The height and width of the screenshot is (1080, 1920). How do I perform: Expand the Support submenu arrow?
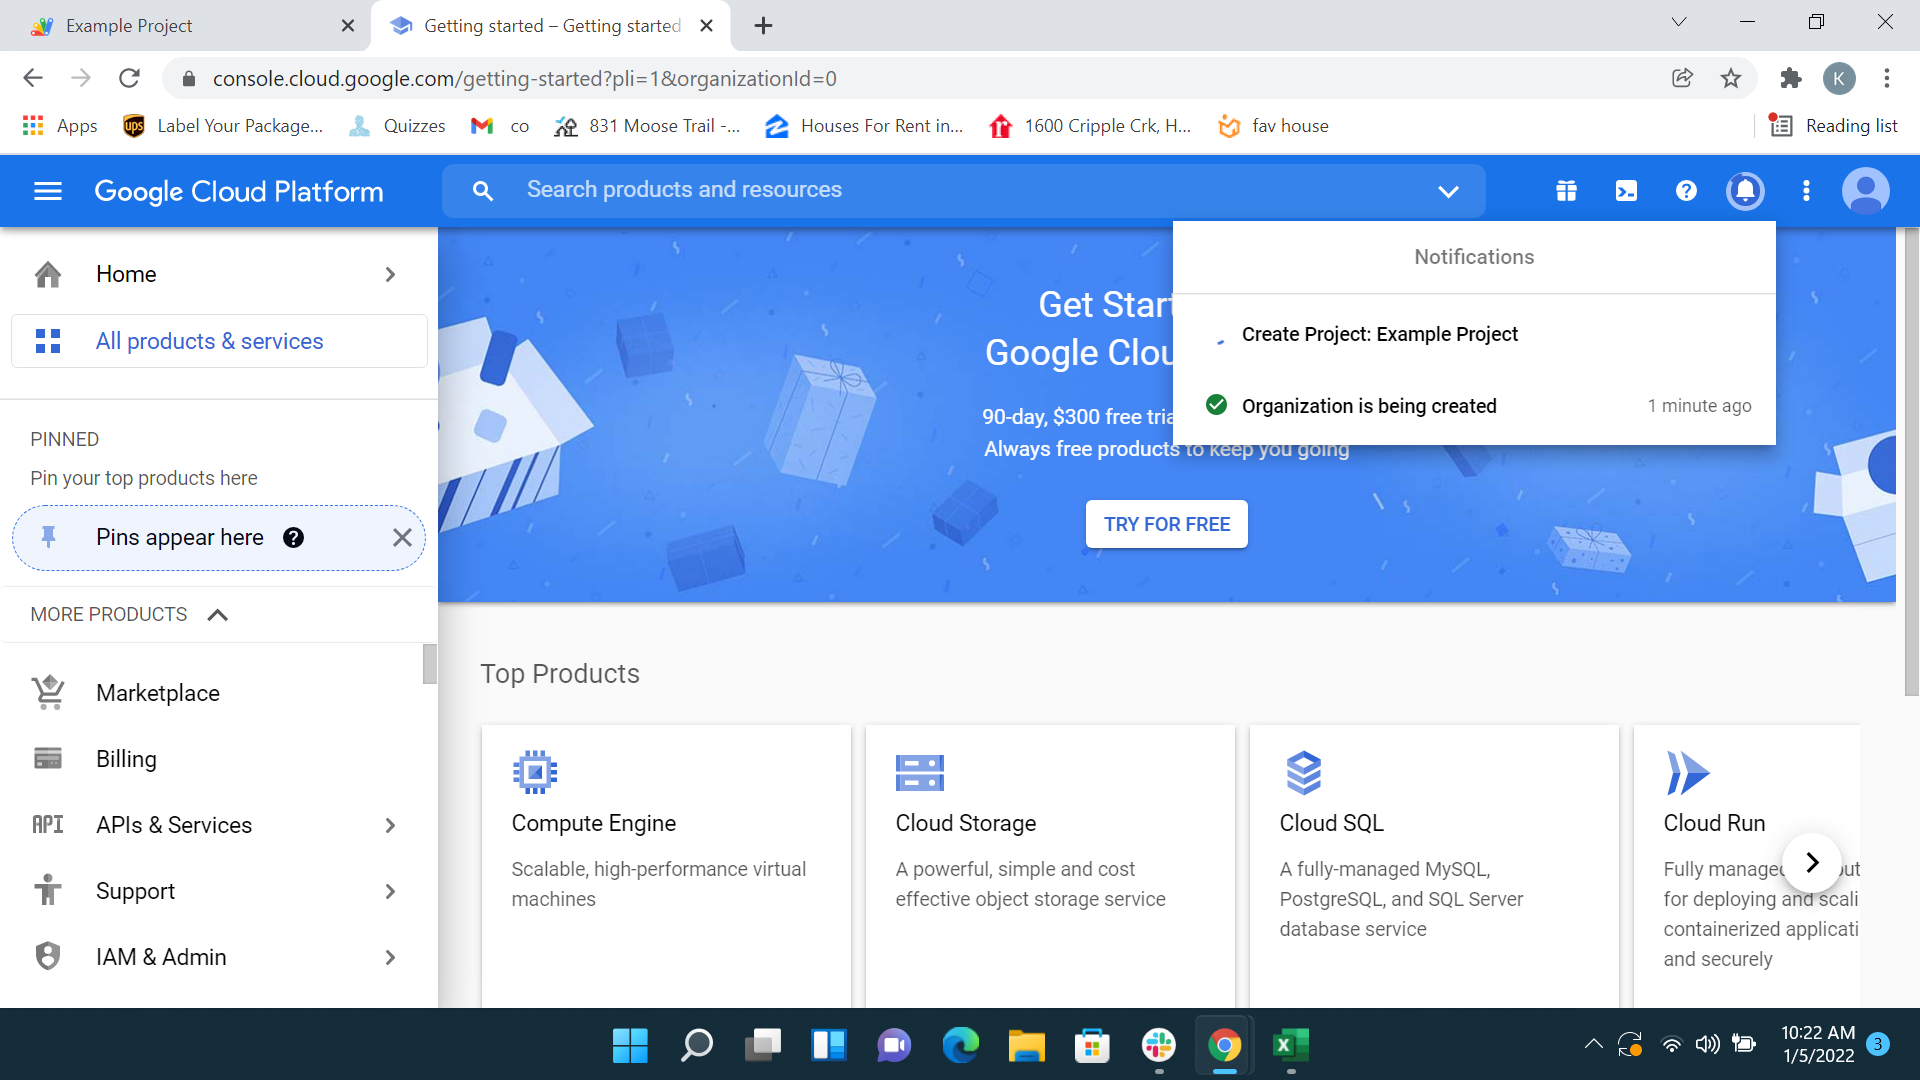[390, 891]
